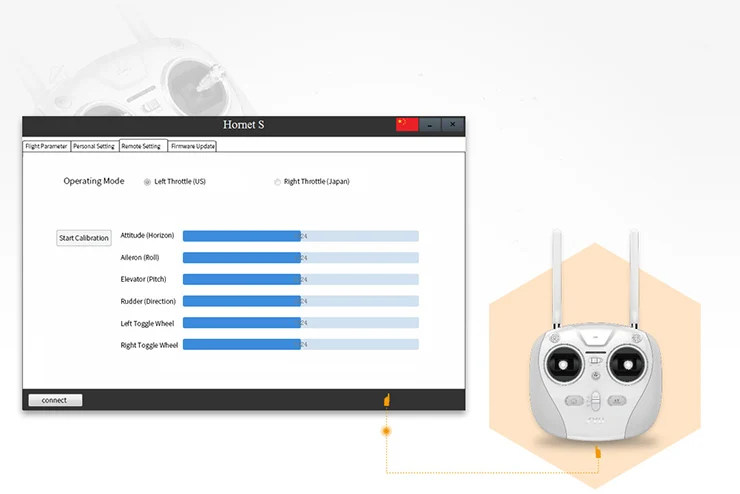This screenshot has height=494, width=740.
Task: Click the Left Toggle Wheel bar
Action: [x=301, y=323]
